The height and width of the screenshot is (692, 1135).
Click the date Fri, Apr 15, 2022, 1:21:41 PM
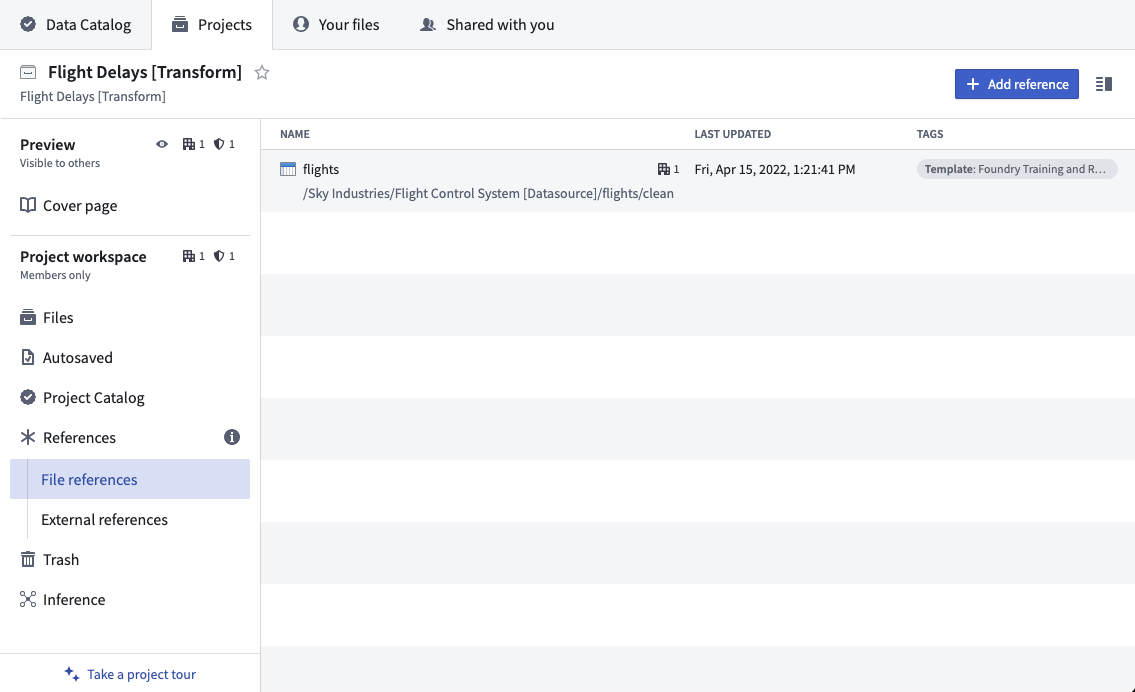[x=775, y=169]
